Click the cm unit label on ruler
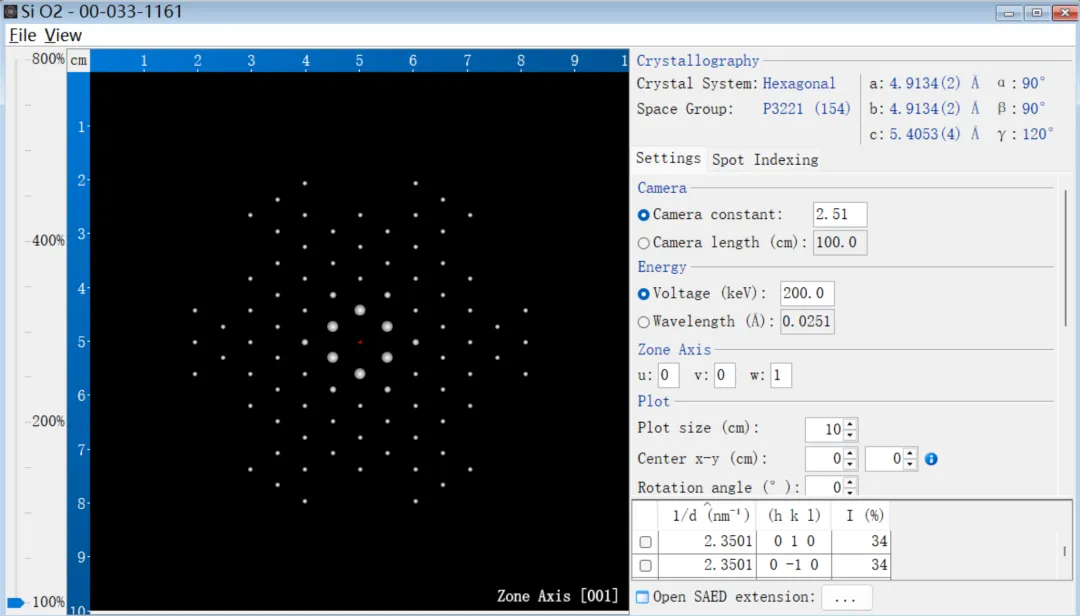 (x=79, y=61)
